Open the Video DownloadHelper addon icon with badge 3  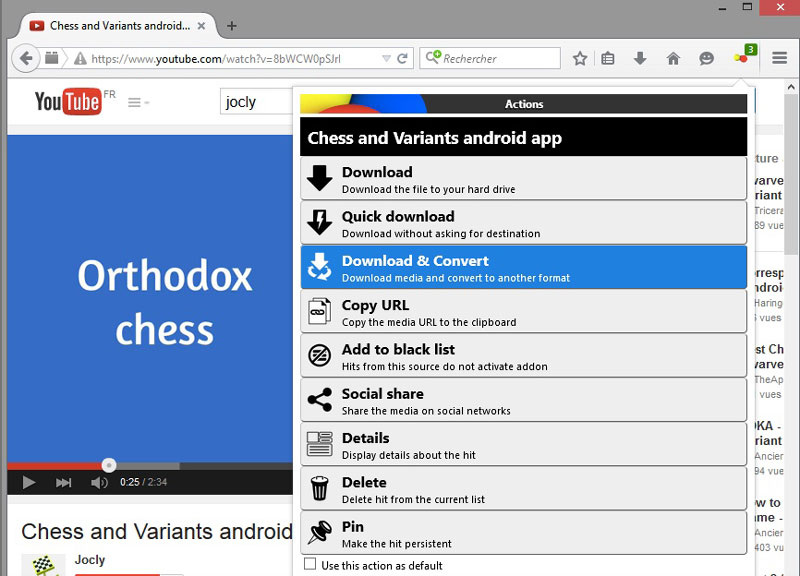pyautogui.click(x=741, y=57)
